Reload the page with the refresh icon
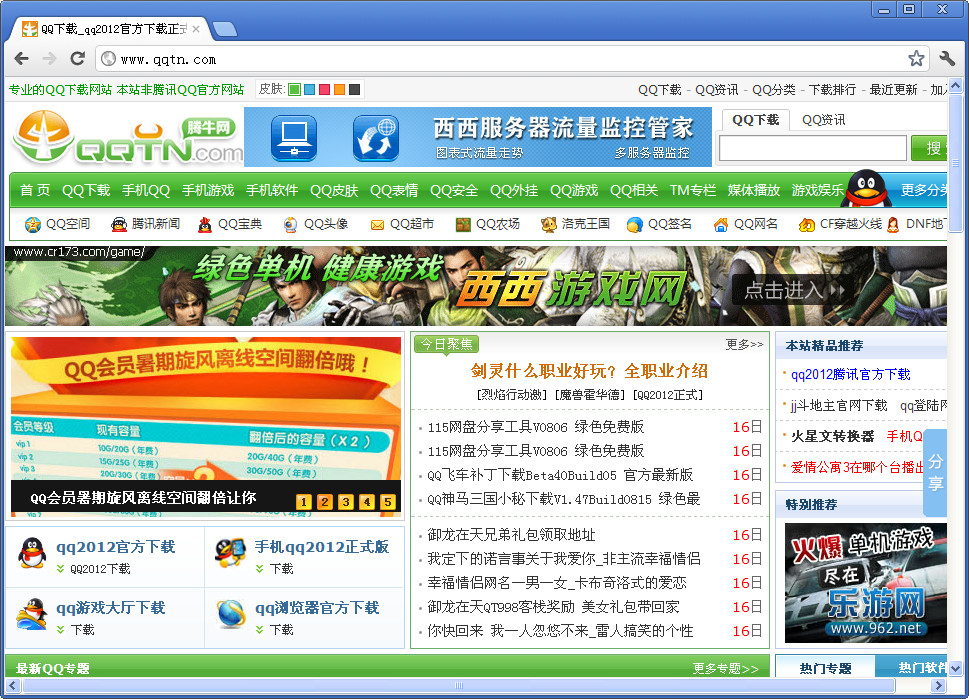The width and height of the screenshot is (969, 699). [77, 59]
